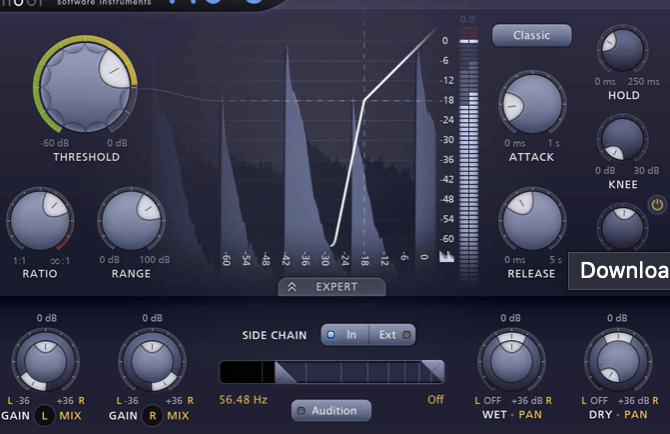Click the high-cut filter handle

point(433,372)
